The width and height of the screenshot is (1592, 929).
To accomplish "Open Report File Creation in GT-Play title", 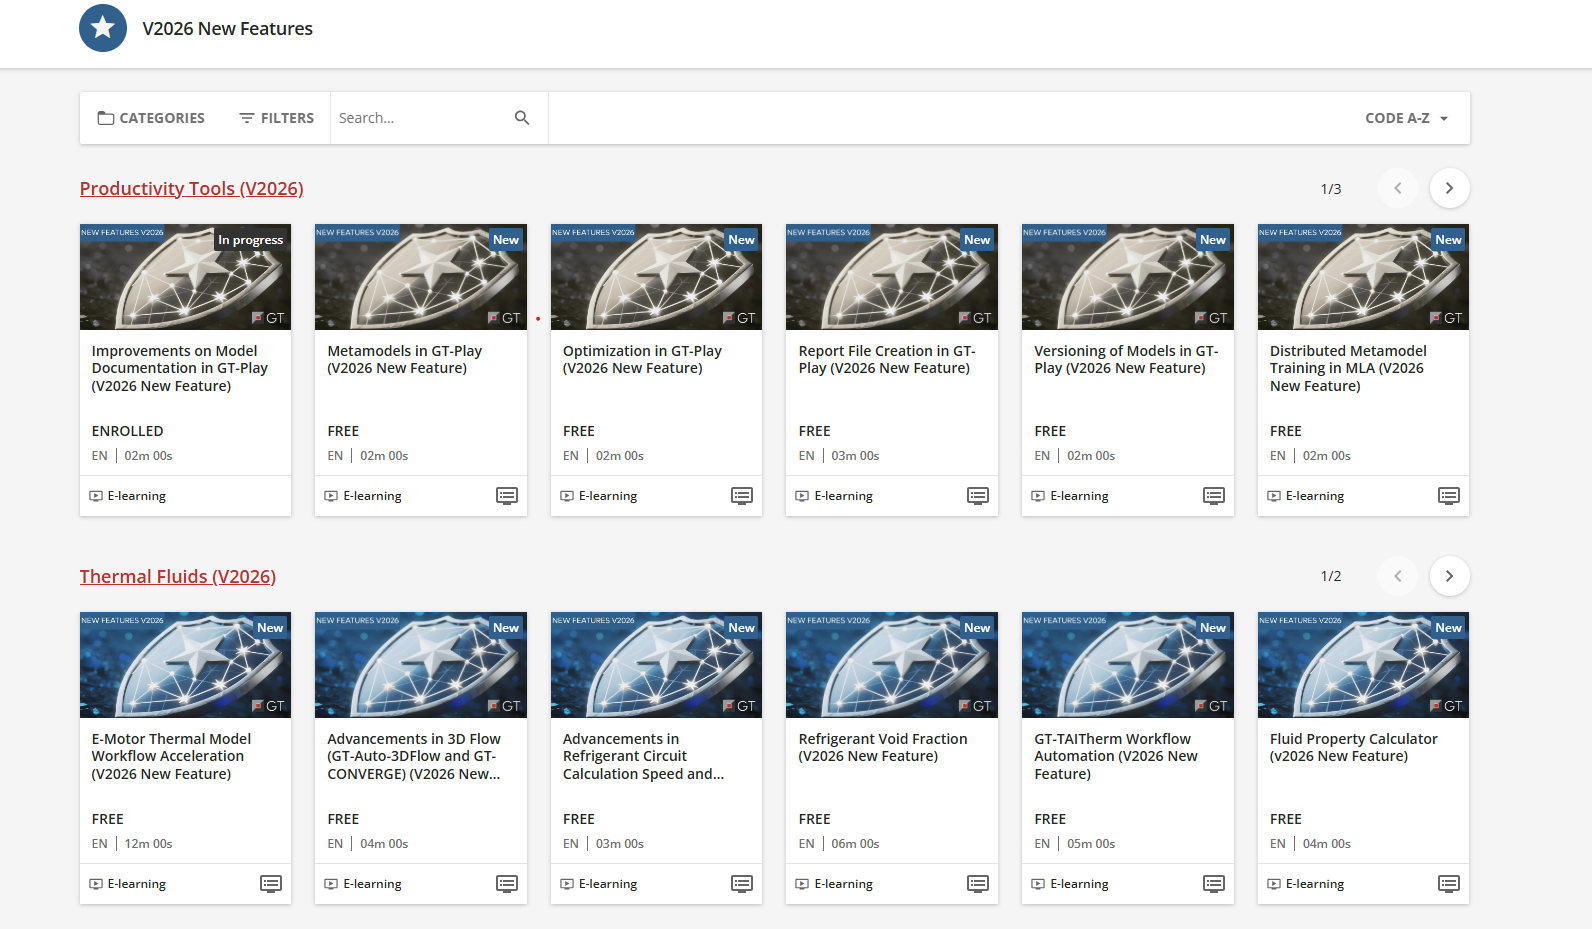I will coord(887,360).
